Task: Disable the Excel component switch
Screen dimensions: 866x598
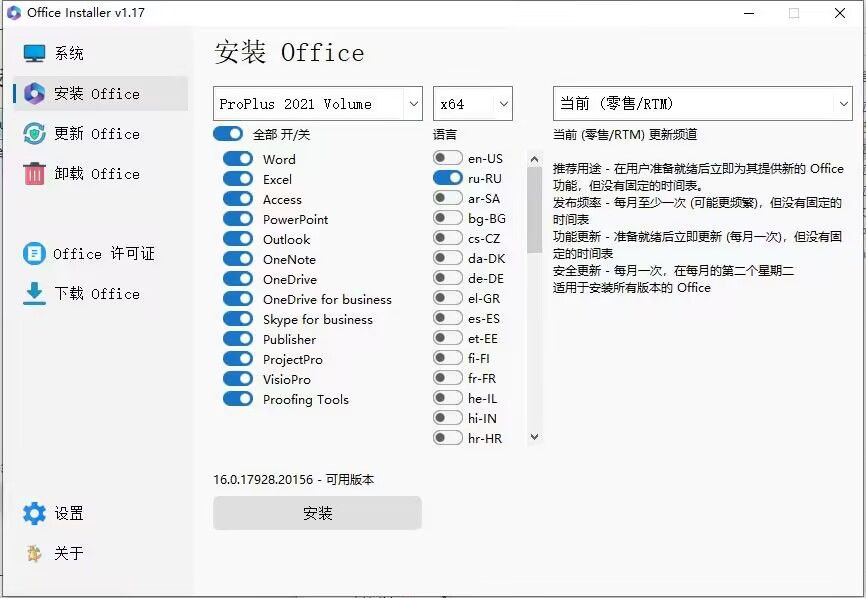Action: pyautogui.click(x=238, y=179)
